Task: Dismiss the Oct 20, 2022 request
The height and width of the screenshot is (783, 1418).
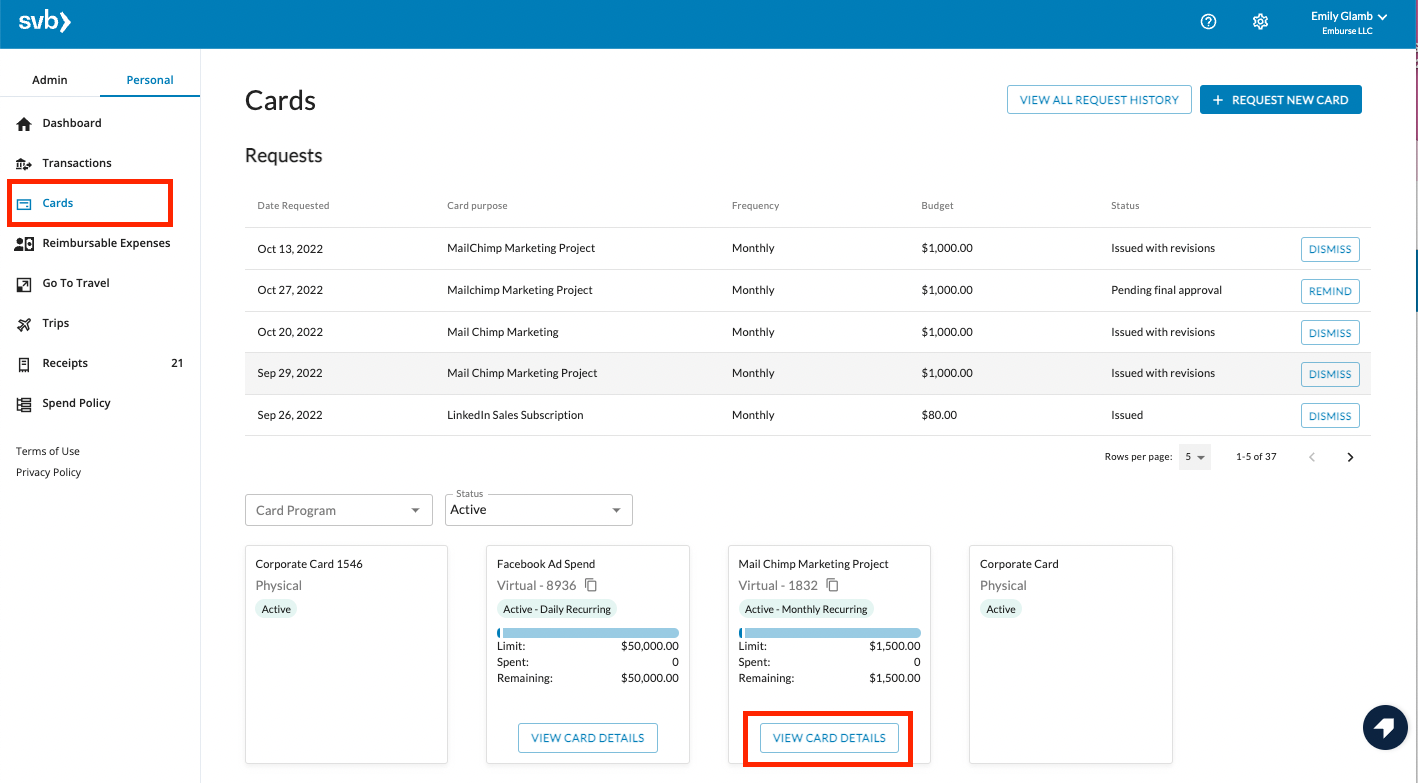Action: point(1330,333)
